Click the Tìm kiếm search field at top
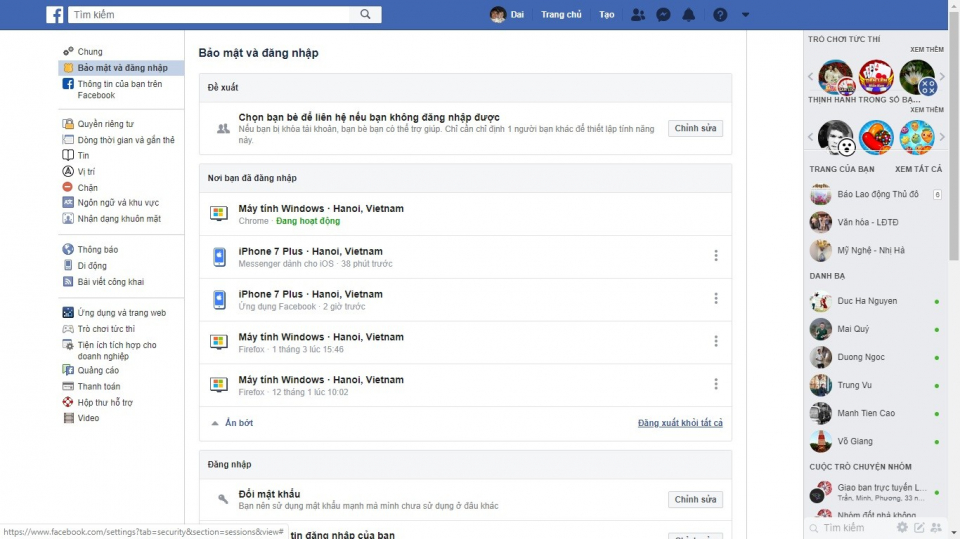The width and height of the screenshot is (960, 539). [210, 15]
